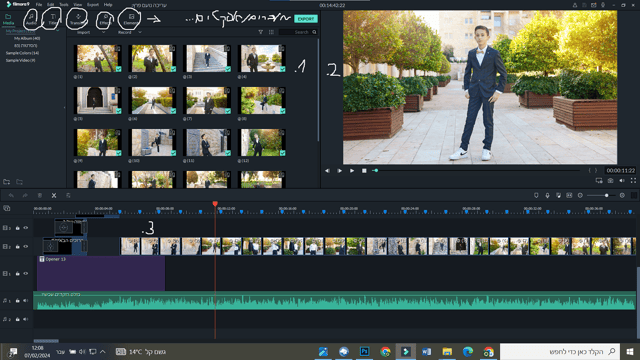The height and width of the screenshot is (360, 640).
Task: Select media thumbnail (4) with fountain
Action: coord(262,58)
